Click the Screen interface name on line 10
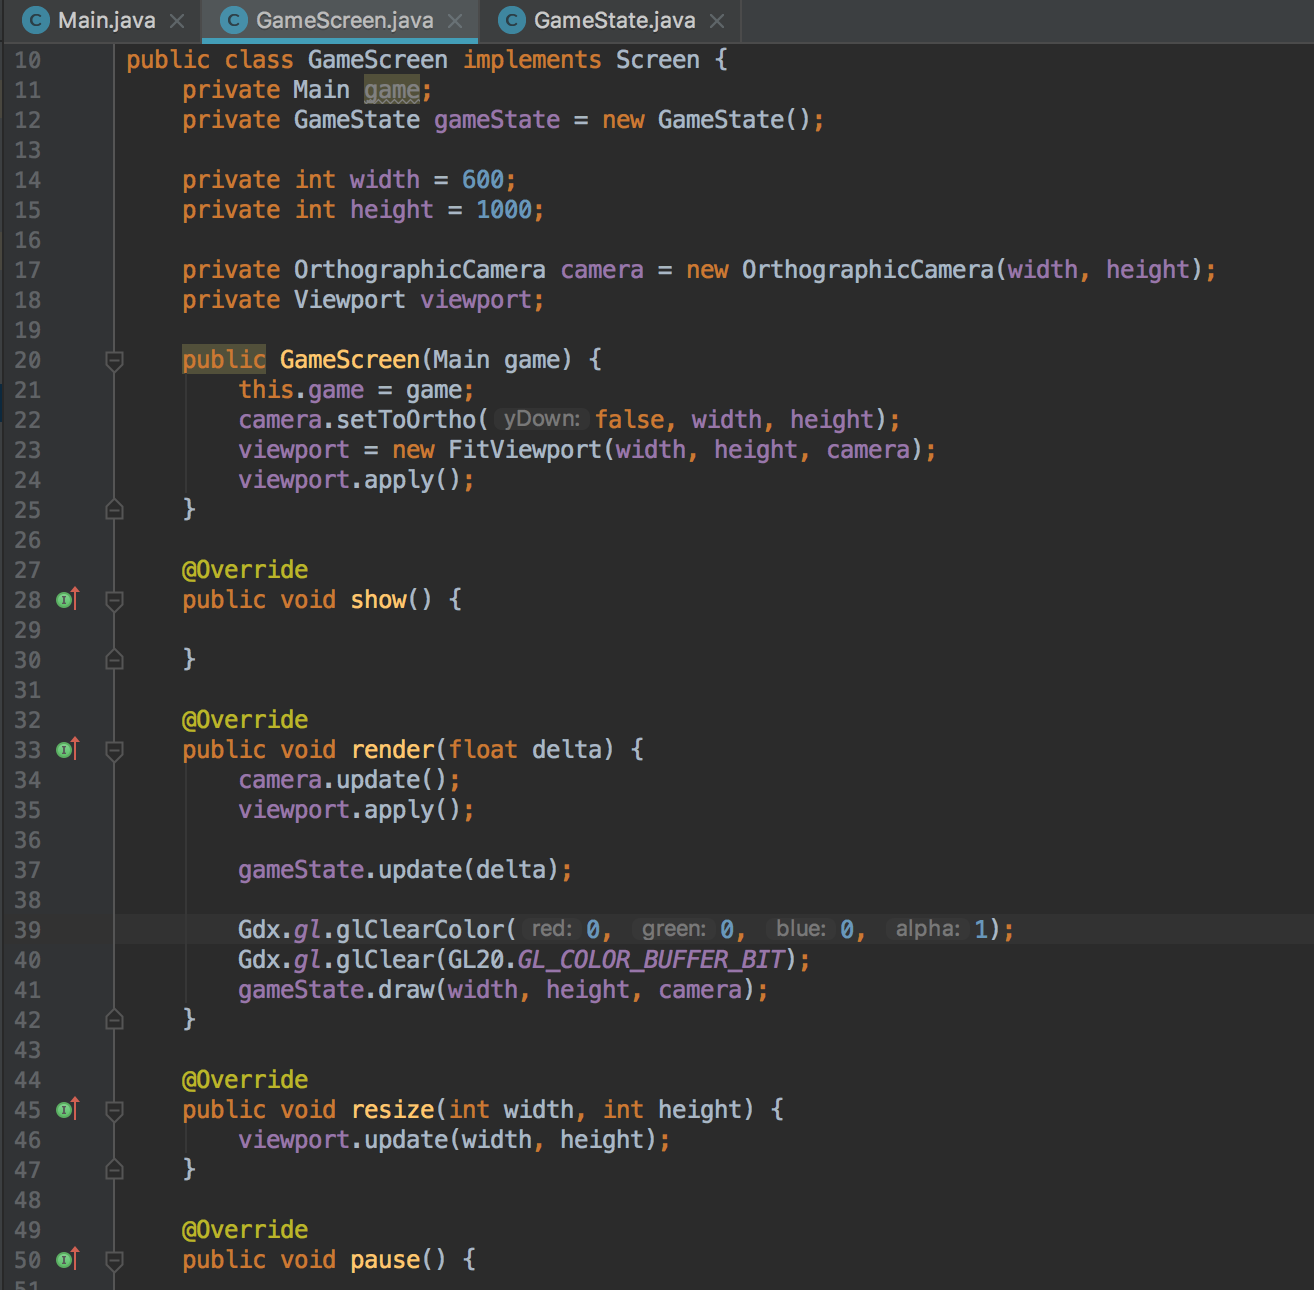The image size is (1314, 1290). pyautogui.click(x=657, y=60)
